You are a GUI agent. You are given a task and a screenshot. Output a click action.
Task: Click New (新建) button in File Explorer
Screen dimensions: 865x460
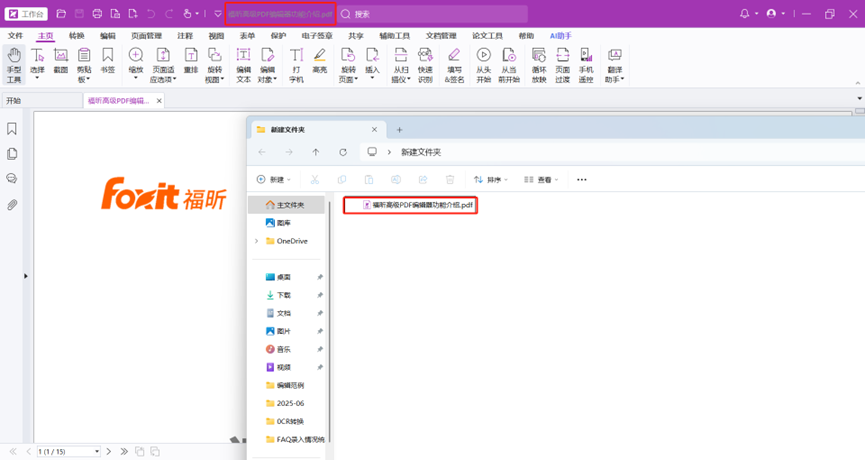[x=274, y=179]
